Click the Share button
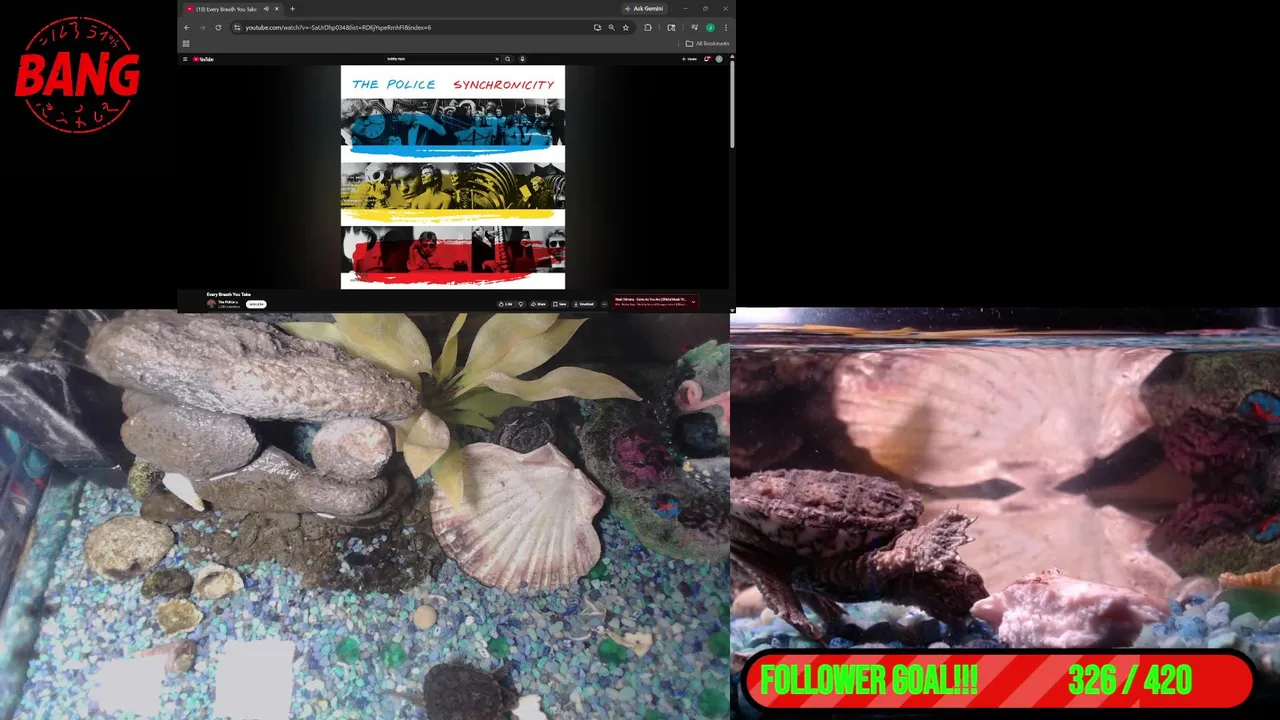 [x=539, y=304]
